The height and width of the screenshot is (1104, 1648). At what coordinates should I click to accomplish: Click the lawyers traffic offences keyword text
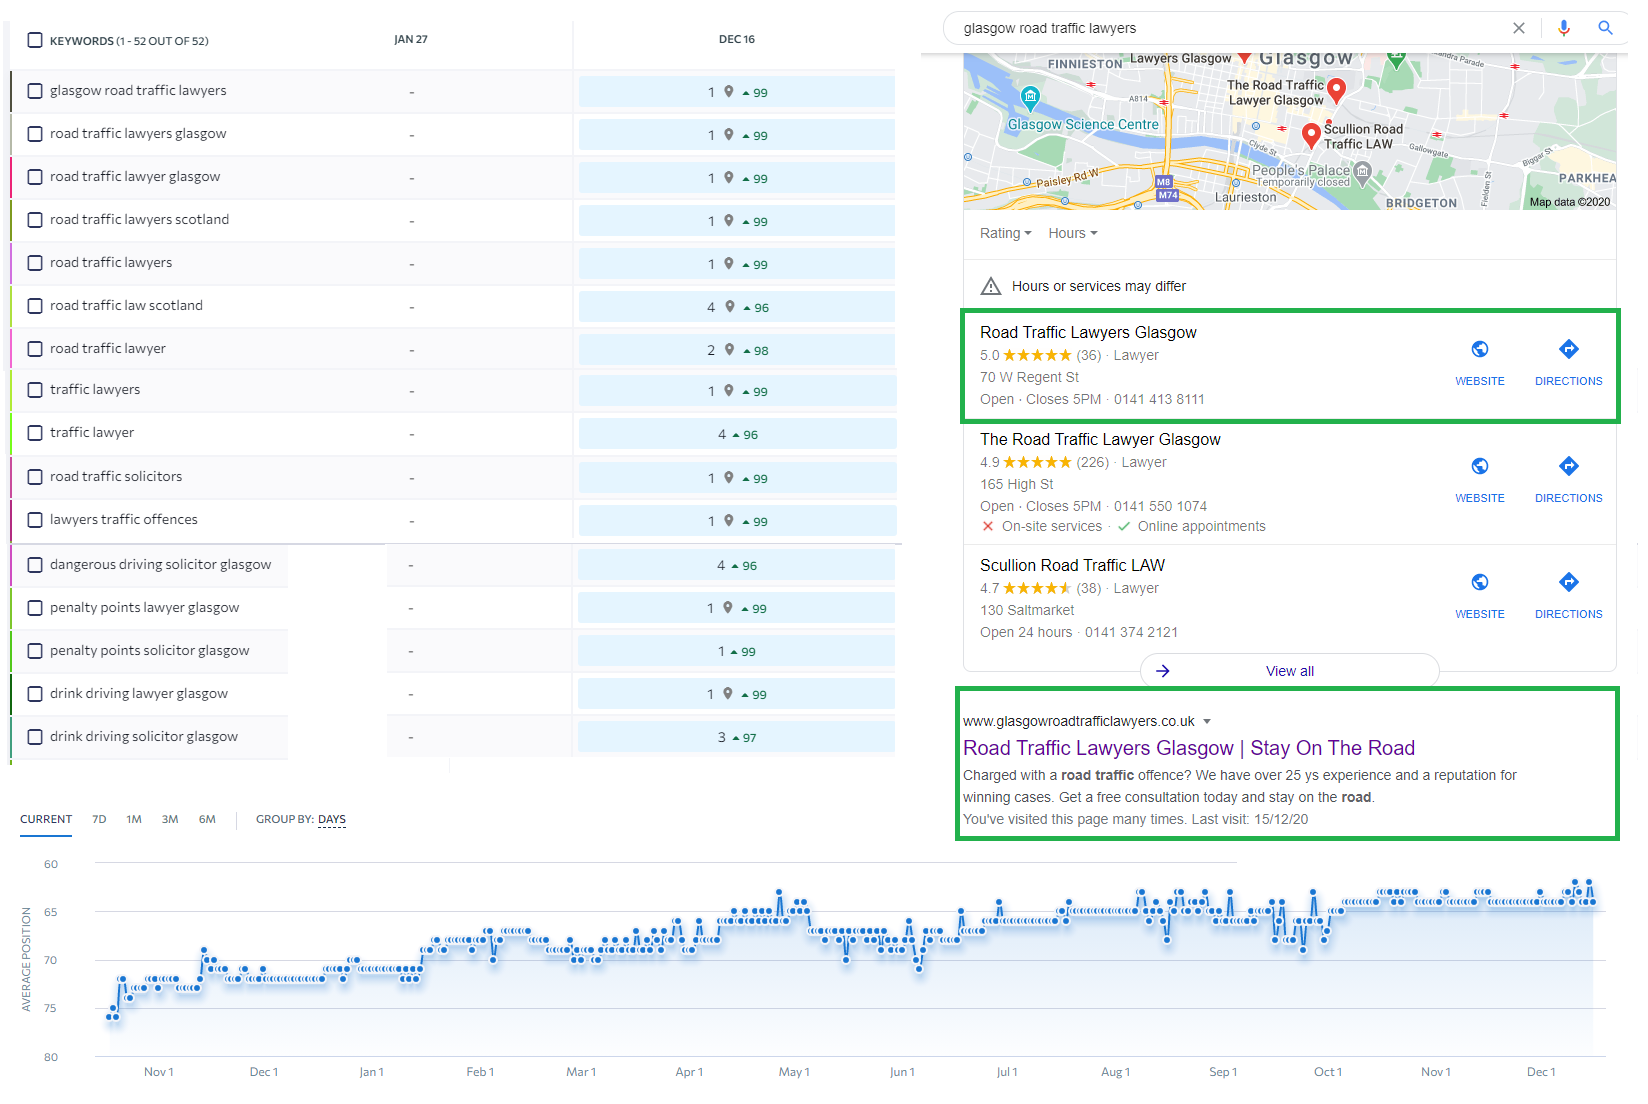124,520
